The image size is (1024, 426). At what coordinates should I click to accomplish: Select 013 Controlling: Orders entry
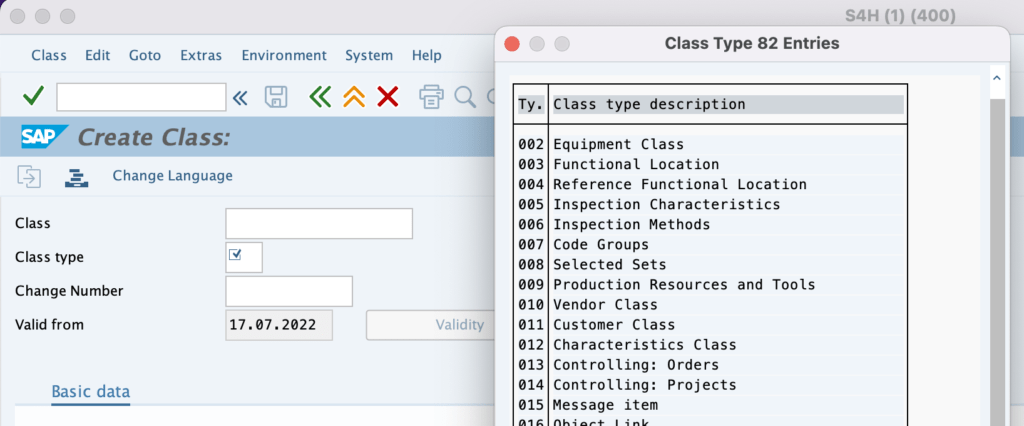coord(711,365)
